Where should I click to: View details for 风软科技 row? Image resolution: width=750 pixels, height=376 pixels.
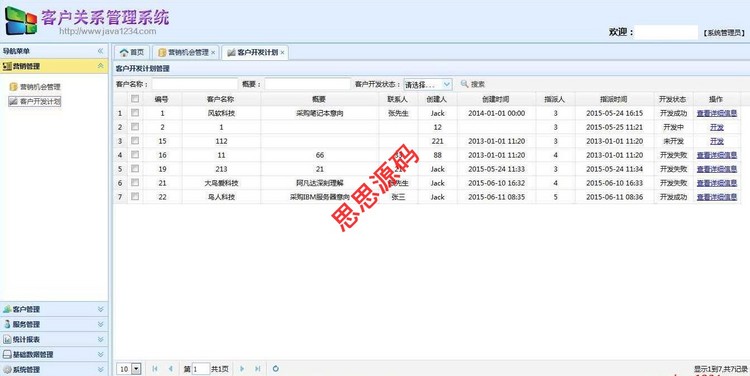click(717, 113)
